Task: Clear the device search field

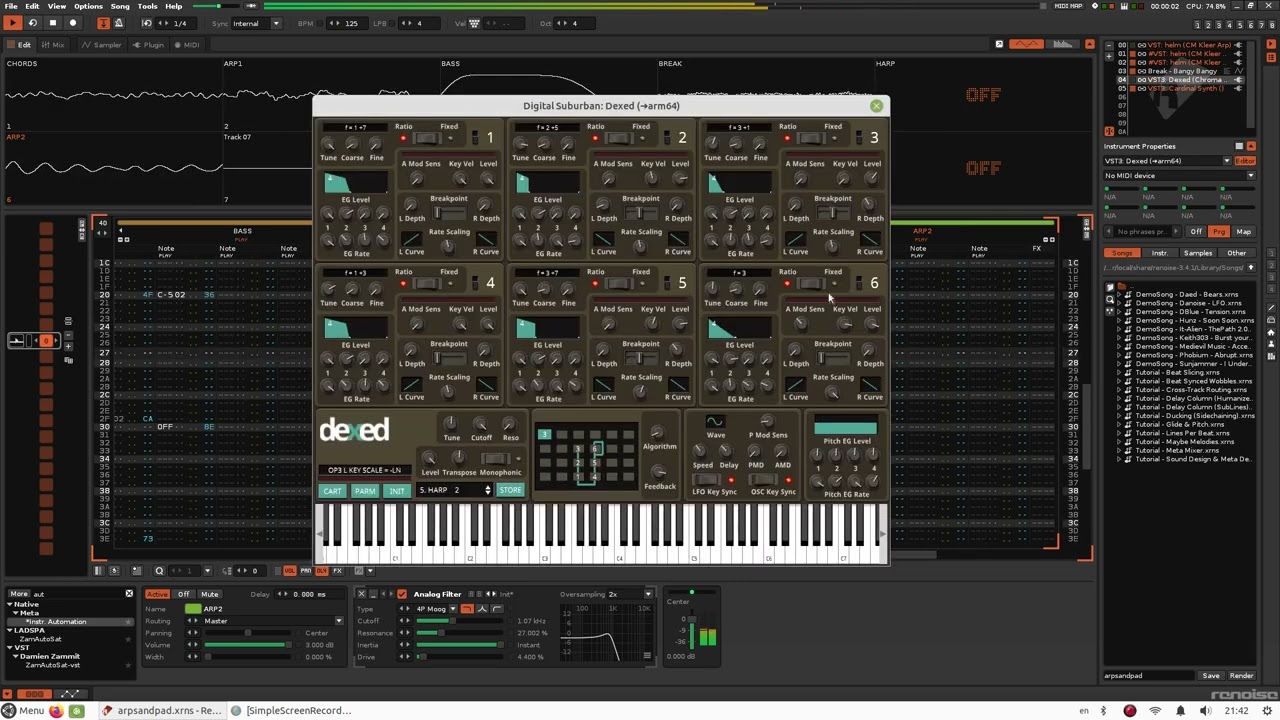Action: pos(129,594)
